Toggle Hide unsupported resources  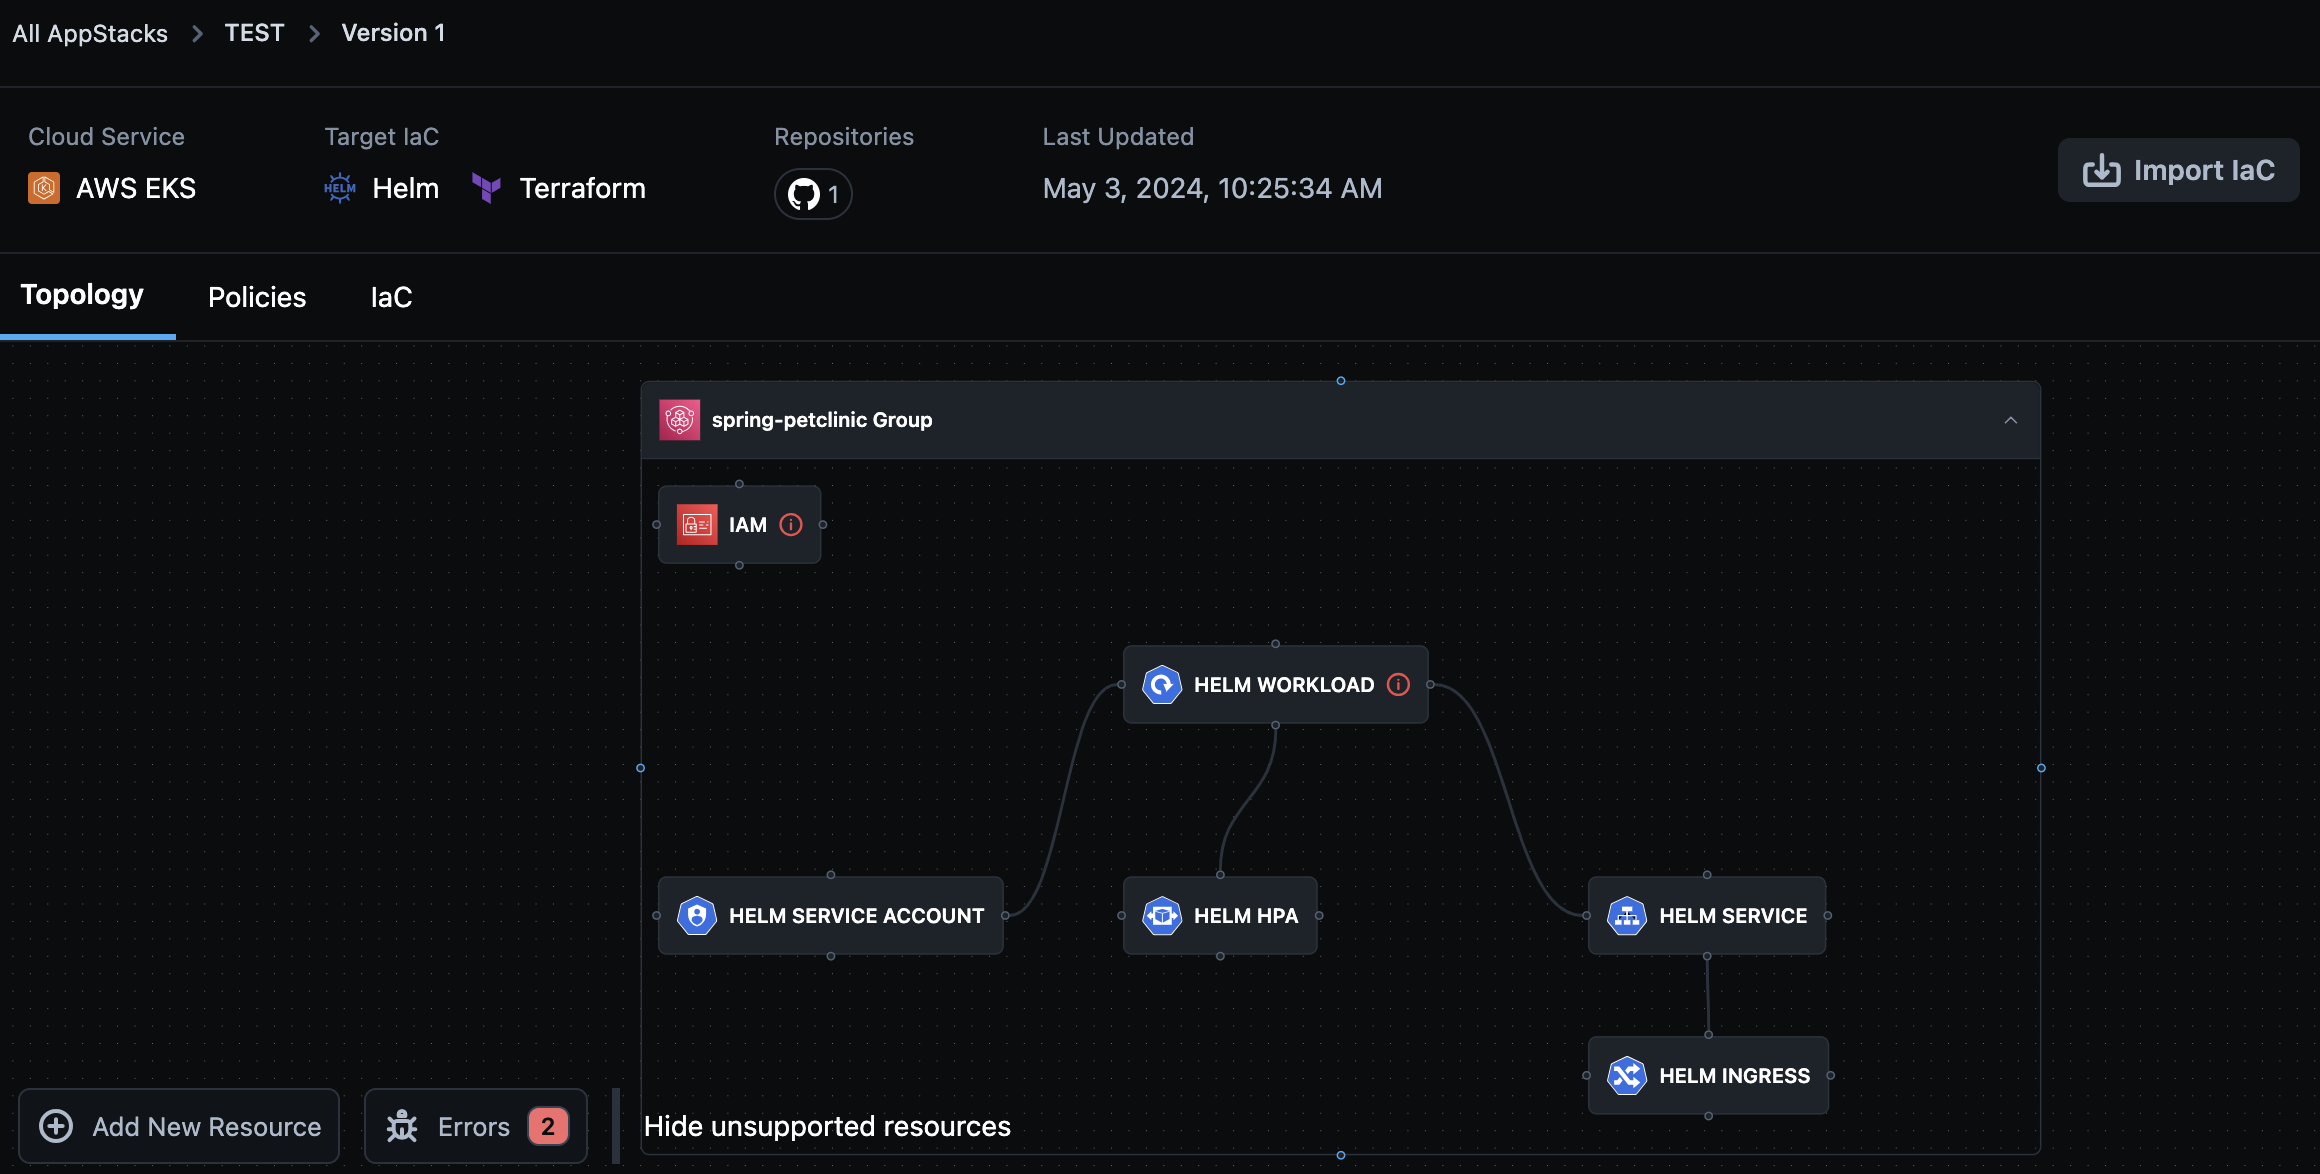pos(828,1126)
